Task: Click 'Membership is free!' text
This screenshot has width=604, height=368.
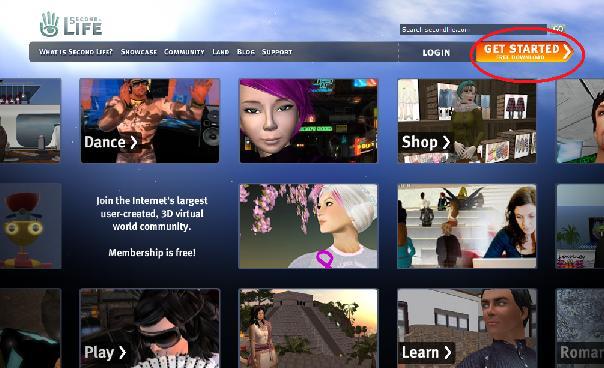Action: coord(152,253)
